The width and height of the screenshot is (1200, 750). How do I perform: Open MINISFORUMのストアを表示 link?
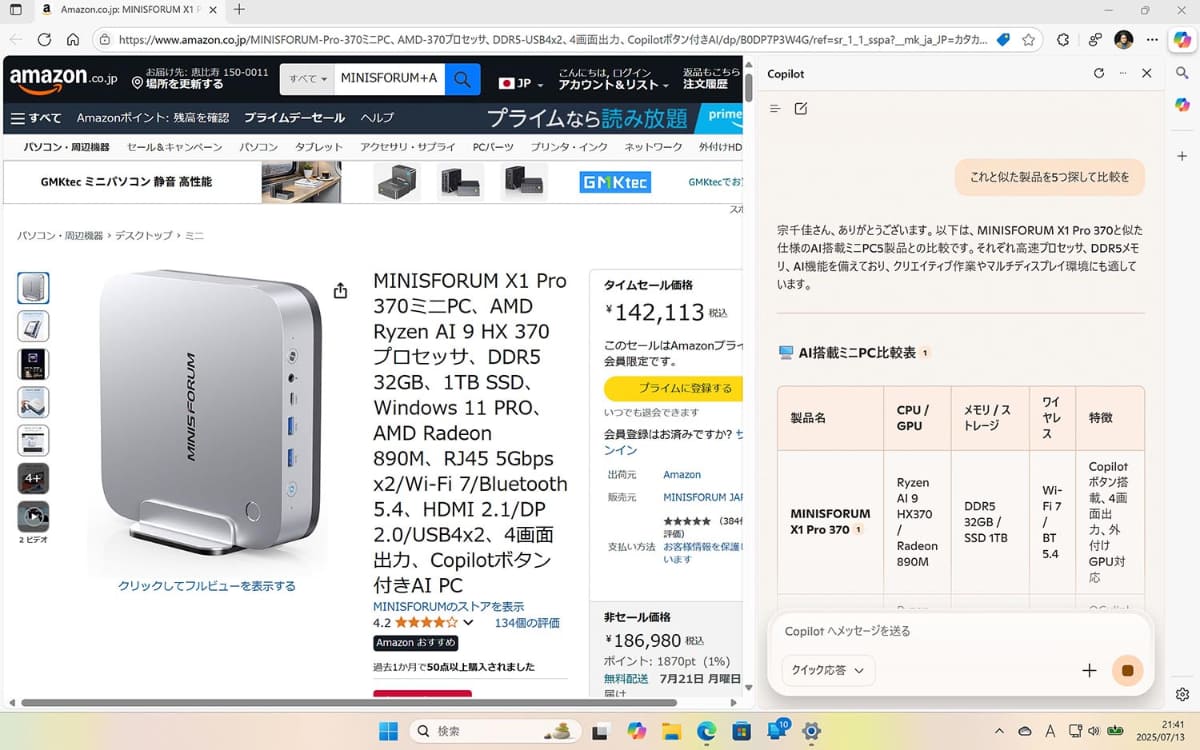click(x=448, y=607)
